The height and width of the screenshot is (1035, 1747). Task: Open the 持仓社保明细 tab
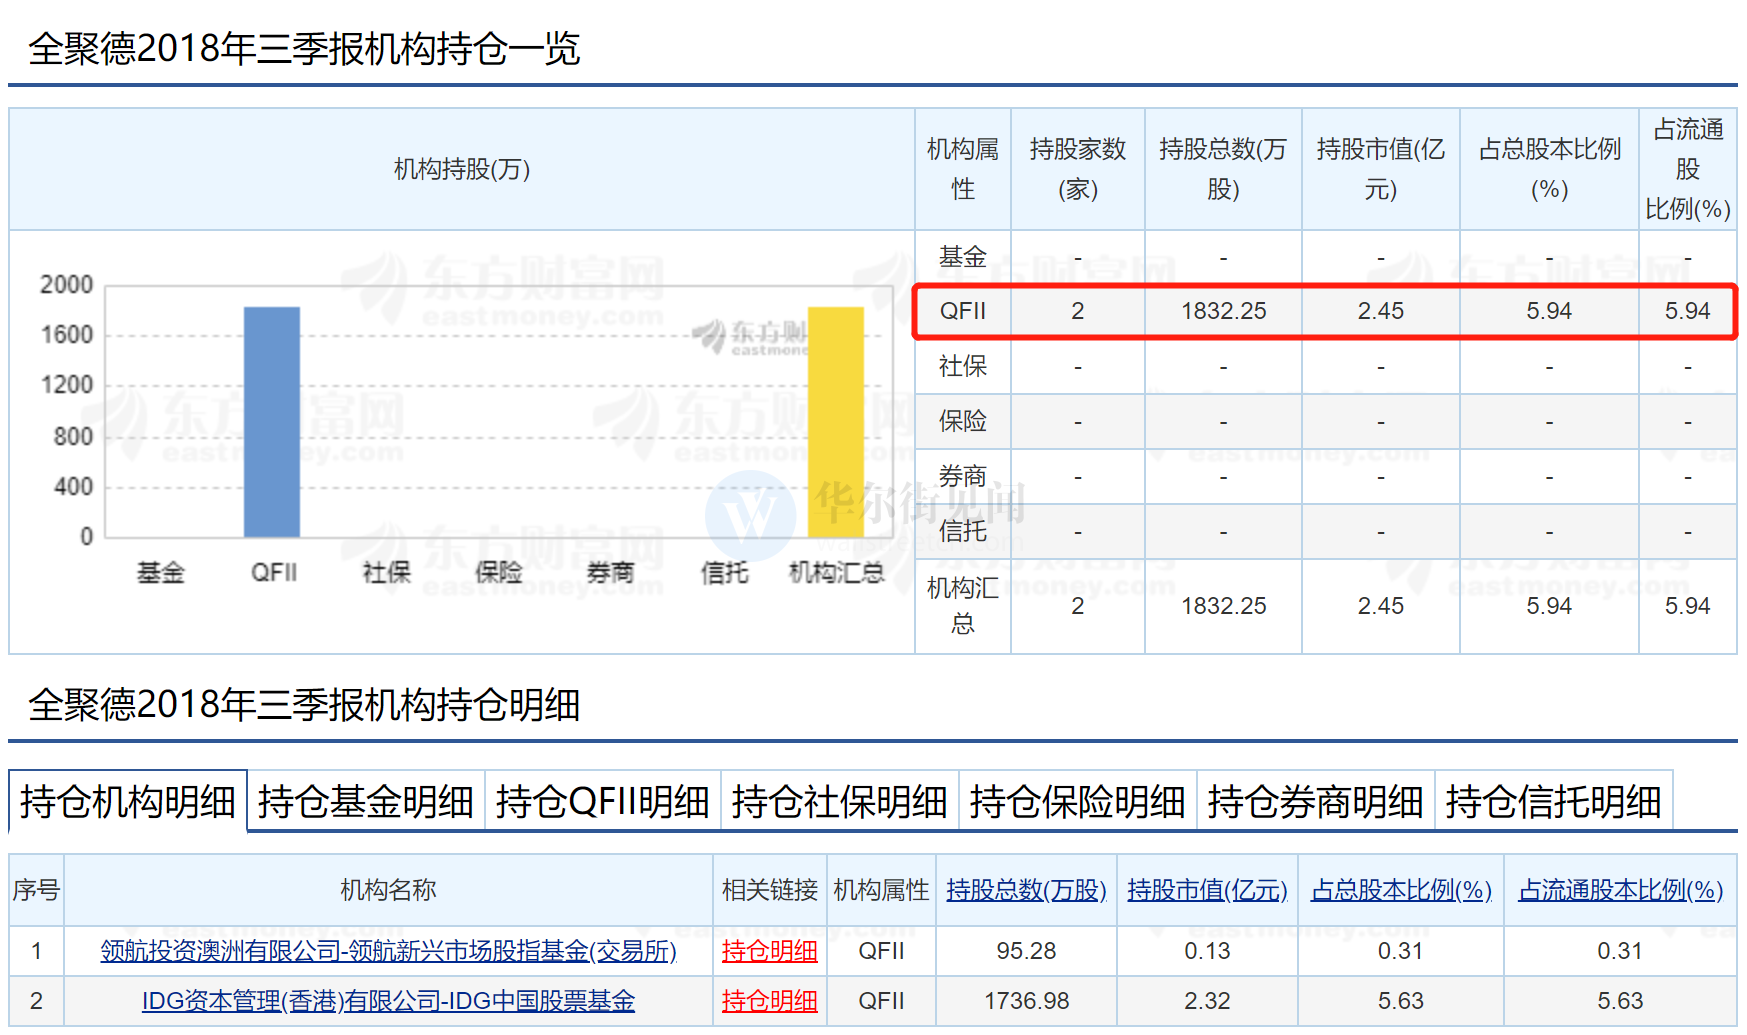click(x=840, y=801)
